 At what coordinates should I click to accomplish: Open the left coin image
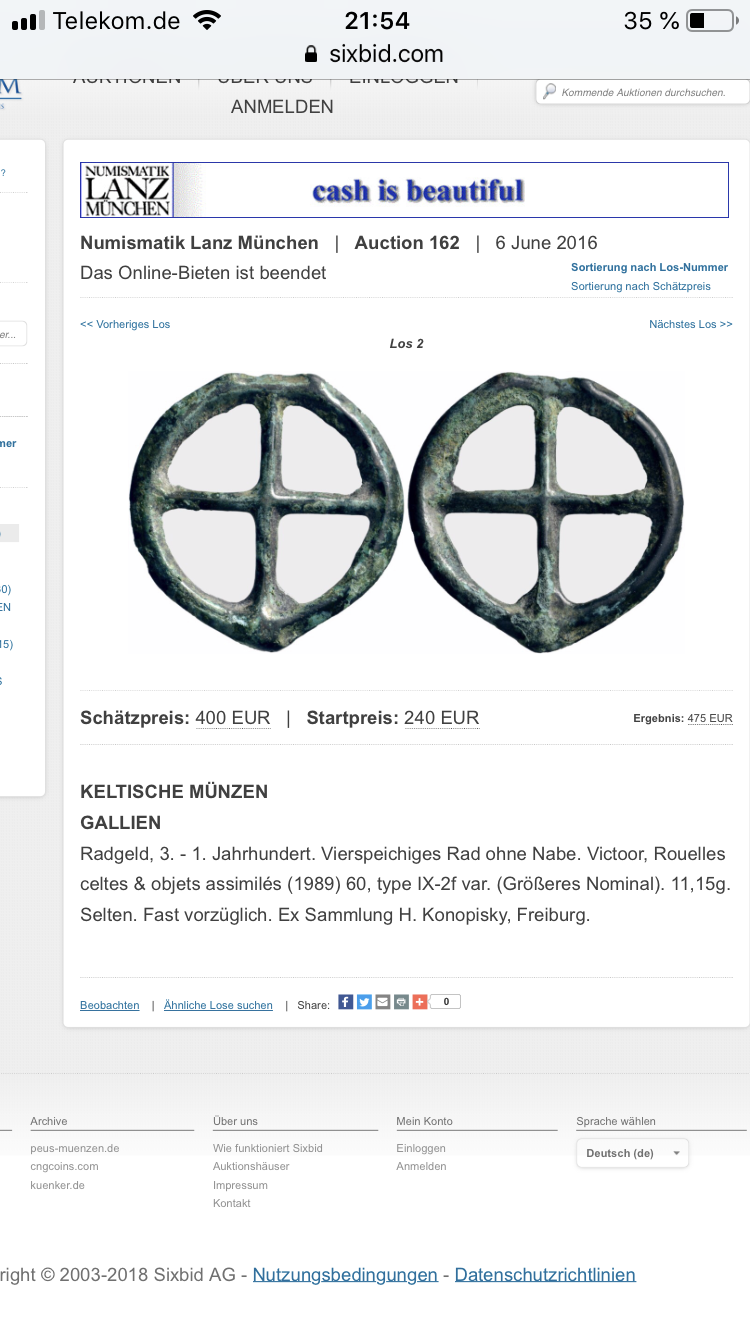point(266,510)
